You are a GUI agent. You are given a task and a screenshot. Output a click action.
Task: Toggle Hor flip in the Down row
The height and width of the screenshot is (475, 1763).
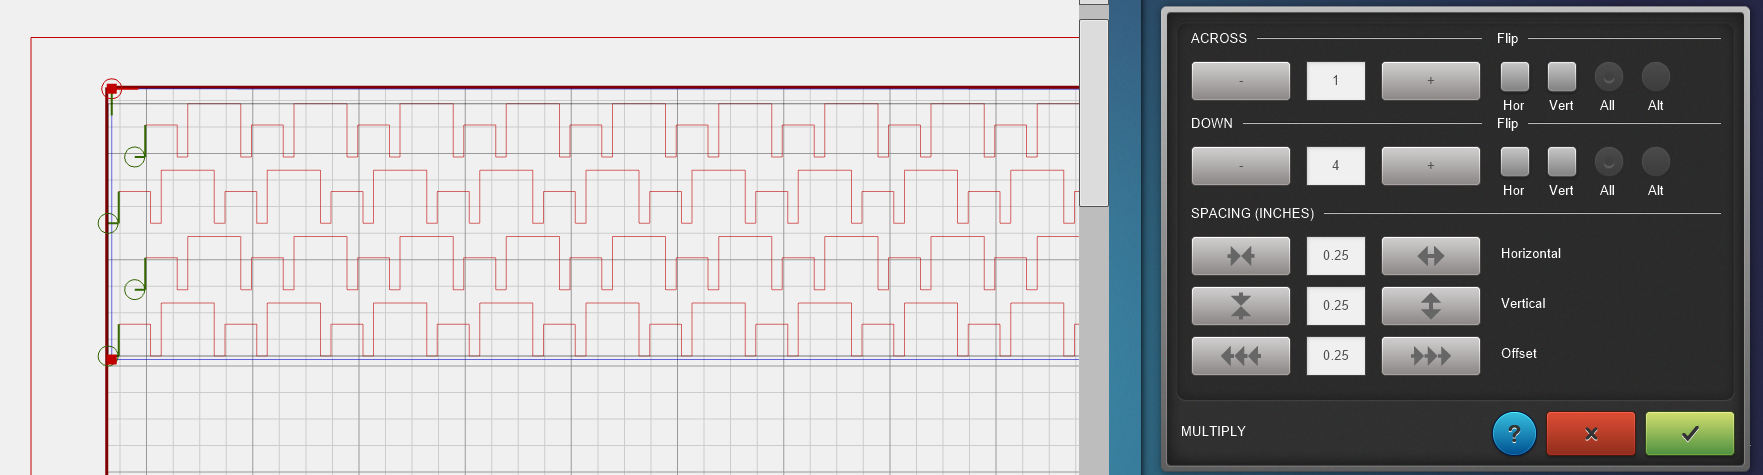(x=1514, y=162)
